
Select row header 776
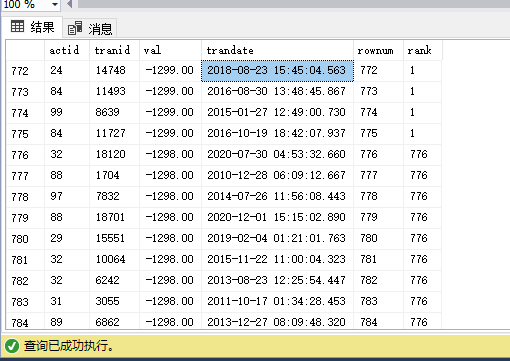[x=25, y=155]
